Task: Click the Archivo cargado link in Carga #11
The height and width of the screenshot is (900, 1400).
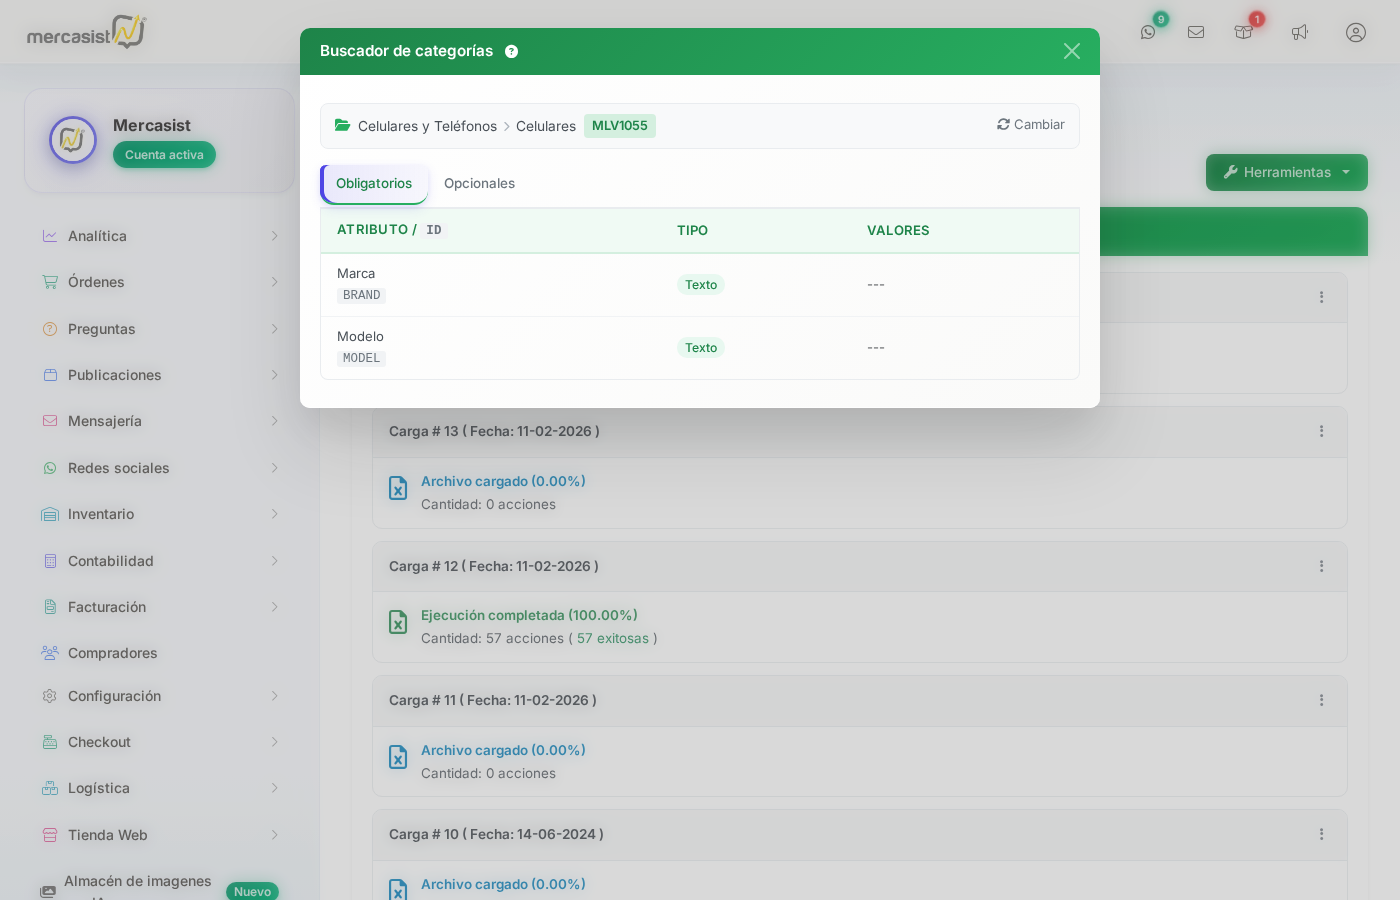Action: click(x=503, y=750)
